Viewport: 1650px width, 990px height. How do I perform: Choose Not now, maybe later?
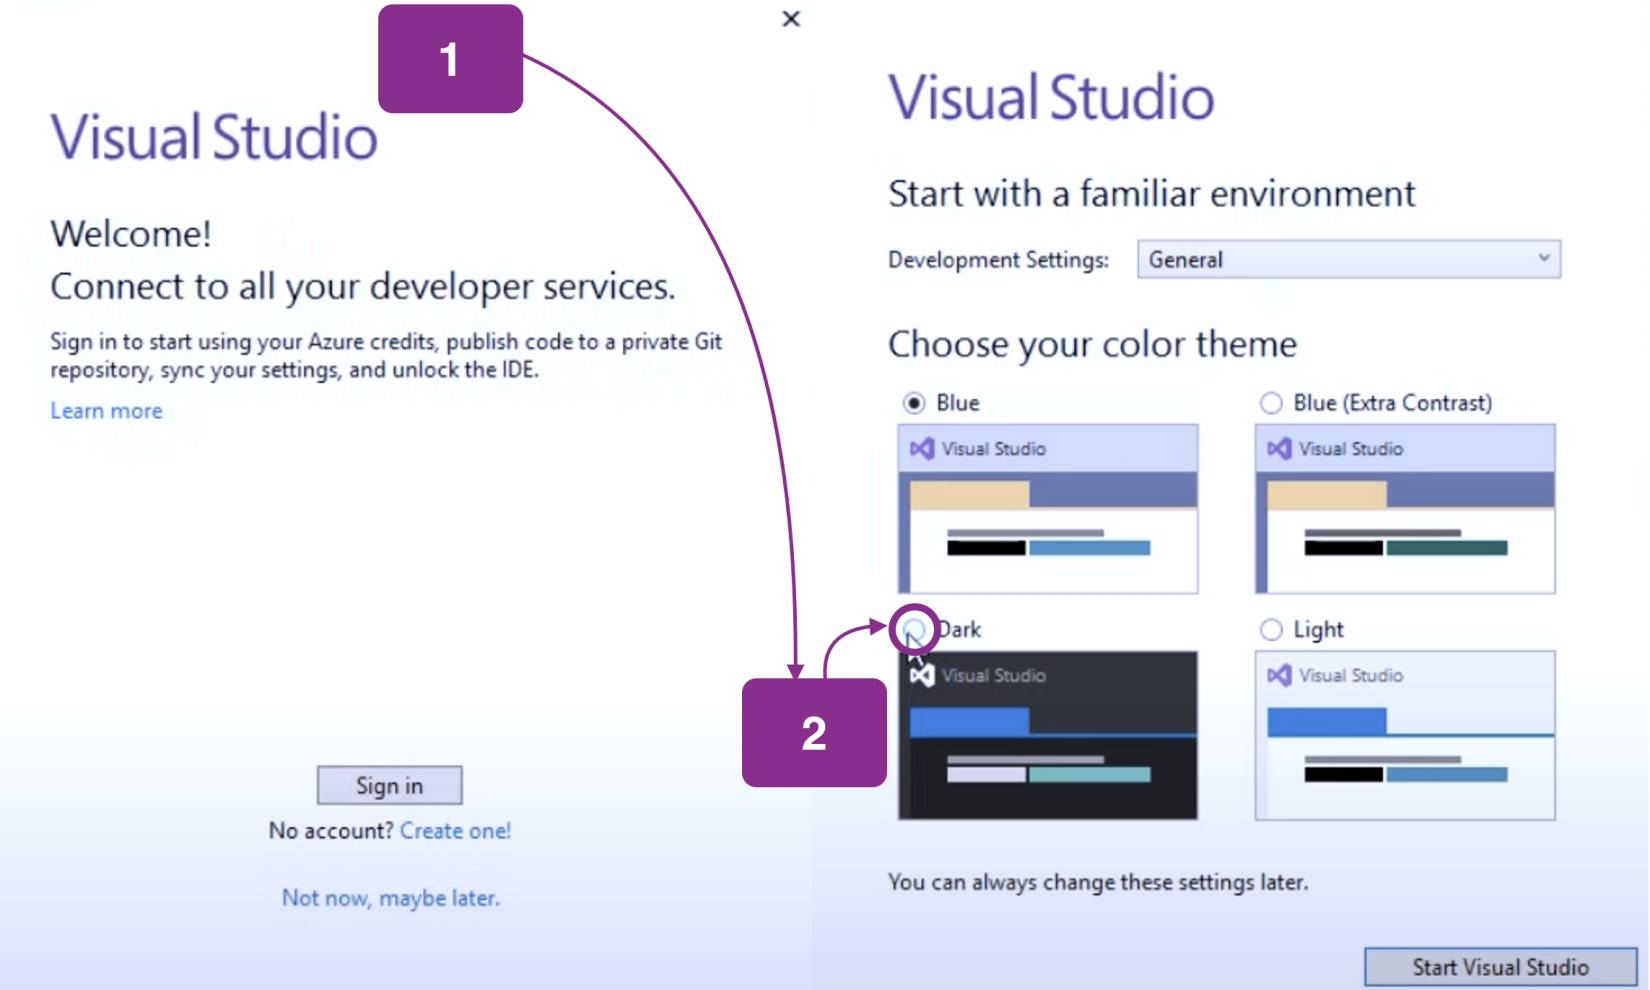pyautogui.click(x=390, y=898)
